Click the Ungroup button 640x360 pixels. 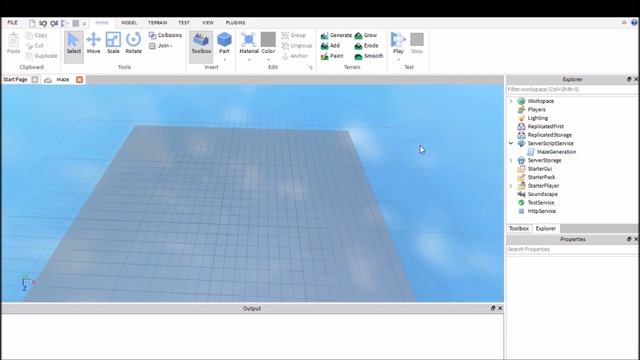tap(297, 46)
